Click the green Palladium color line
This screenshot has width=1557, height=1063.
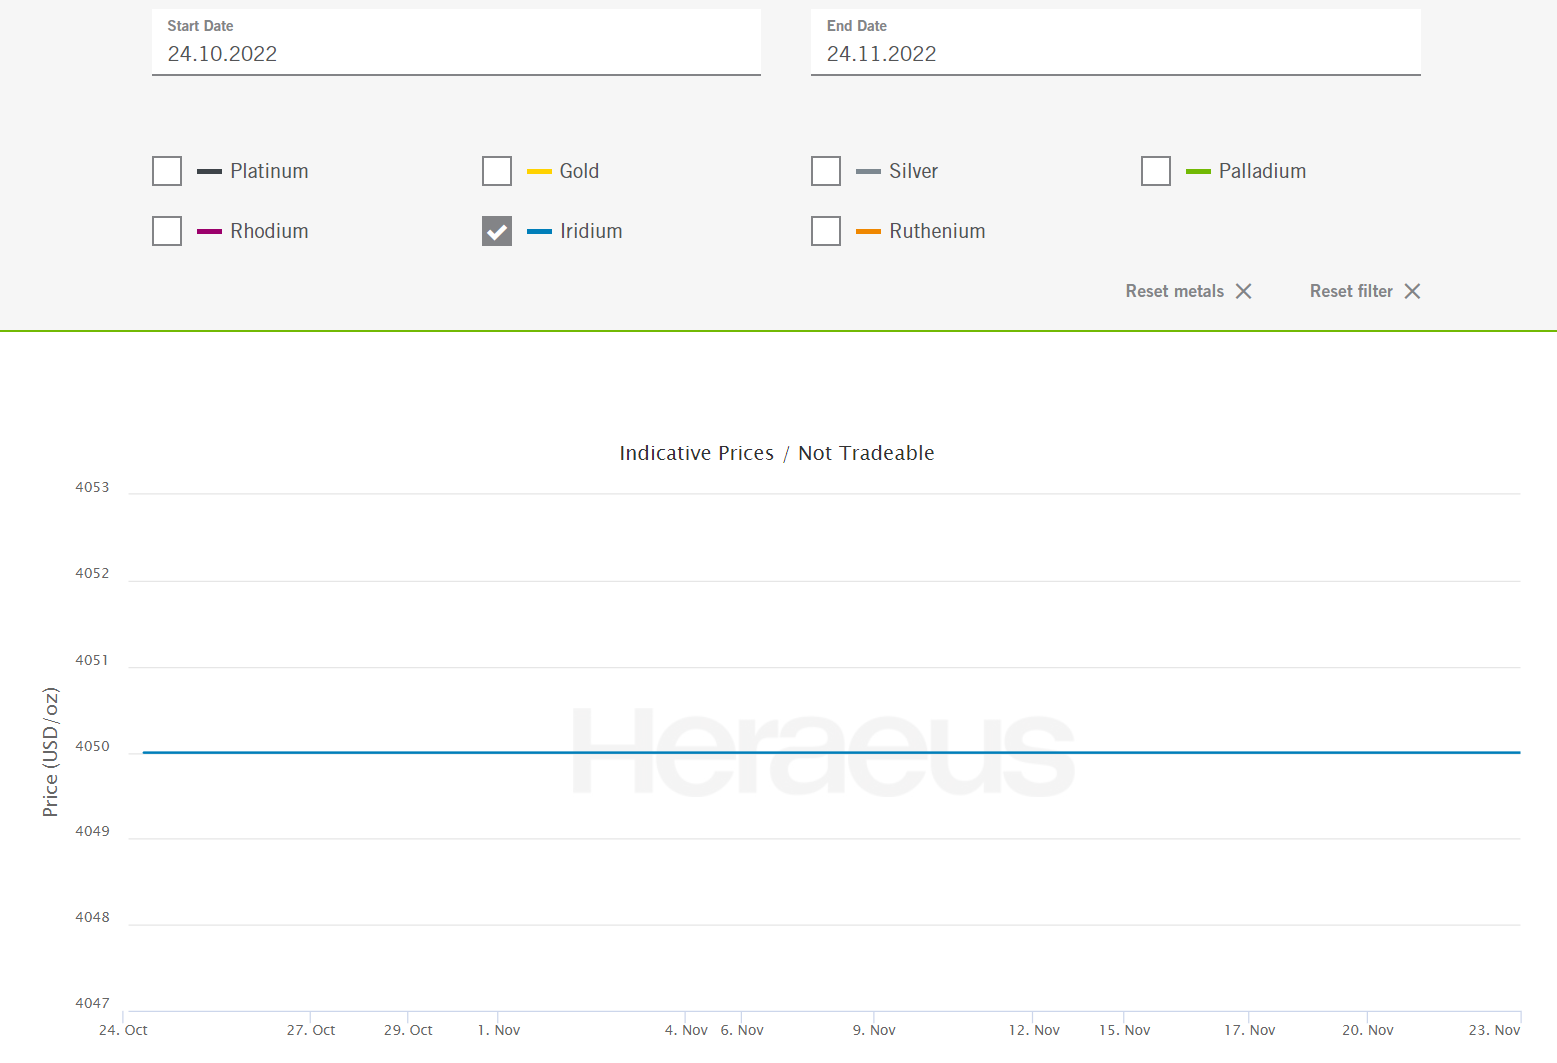click(1198, 171)
